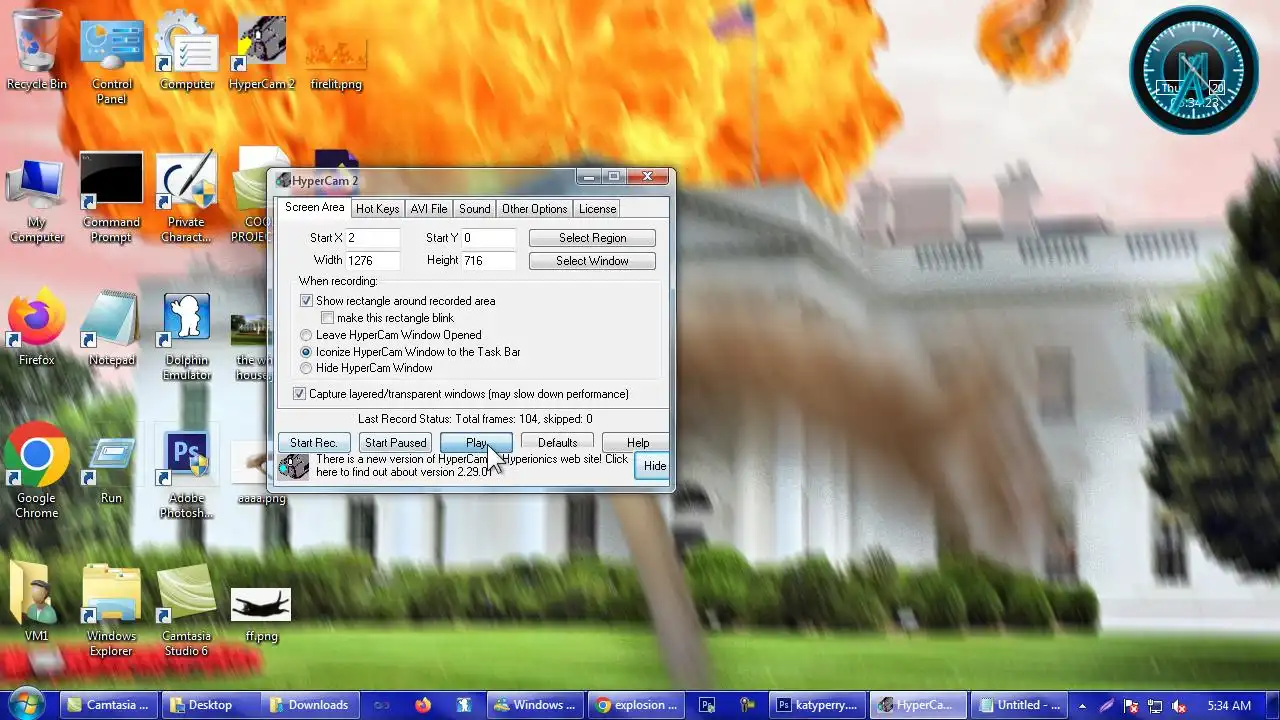Select the Command Prompt shortcut icon
The image size is (1280, 720).
112,198
